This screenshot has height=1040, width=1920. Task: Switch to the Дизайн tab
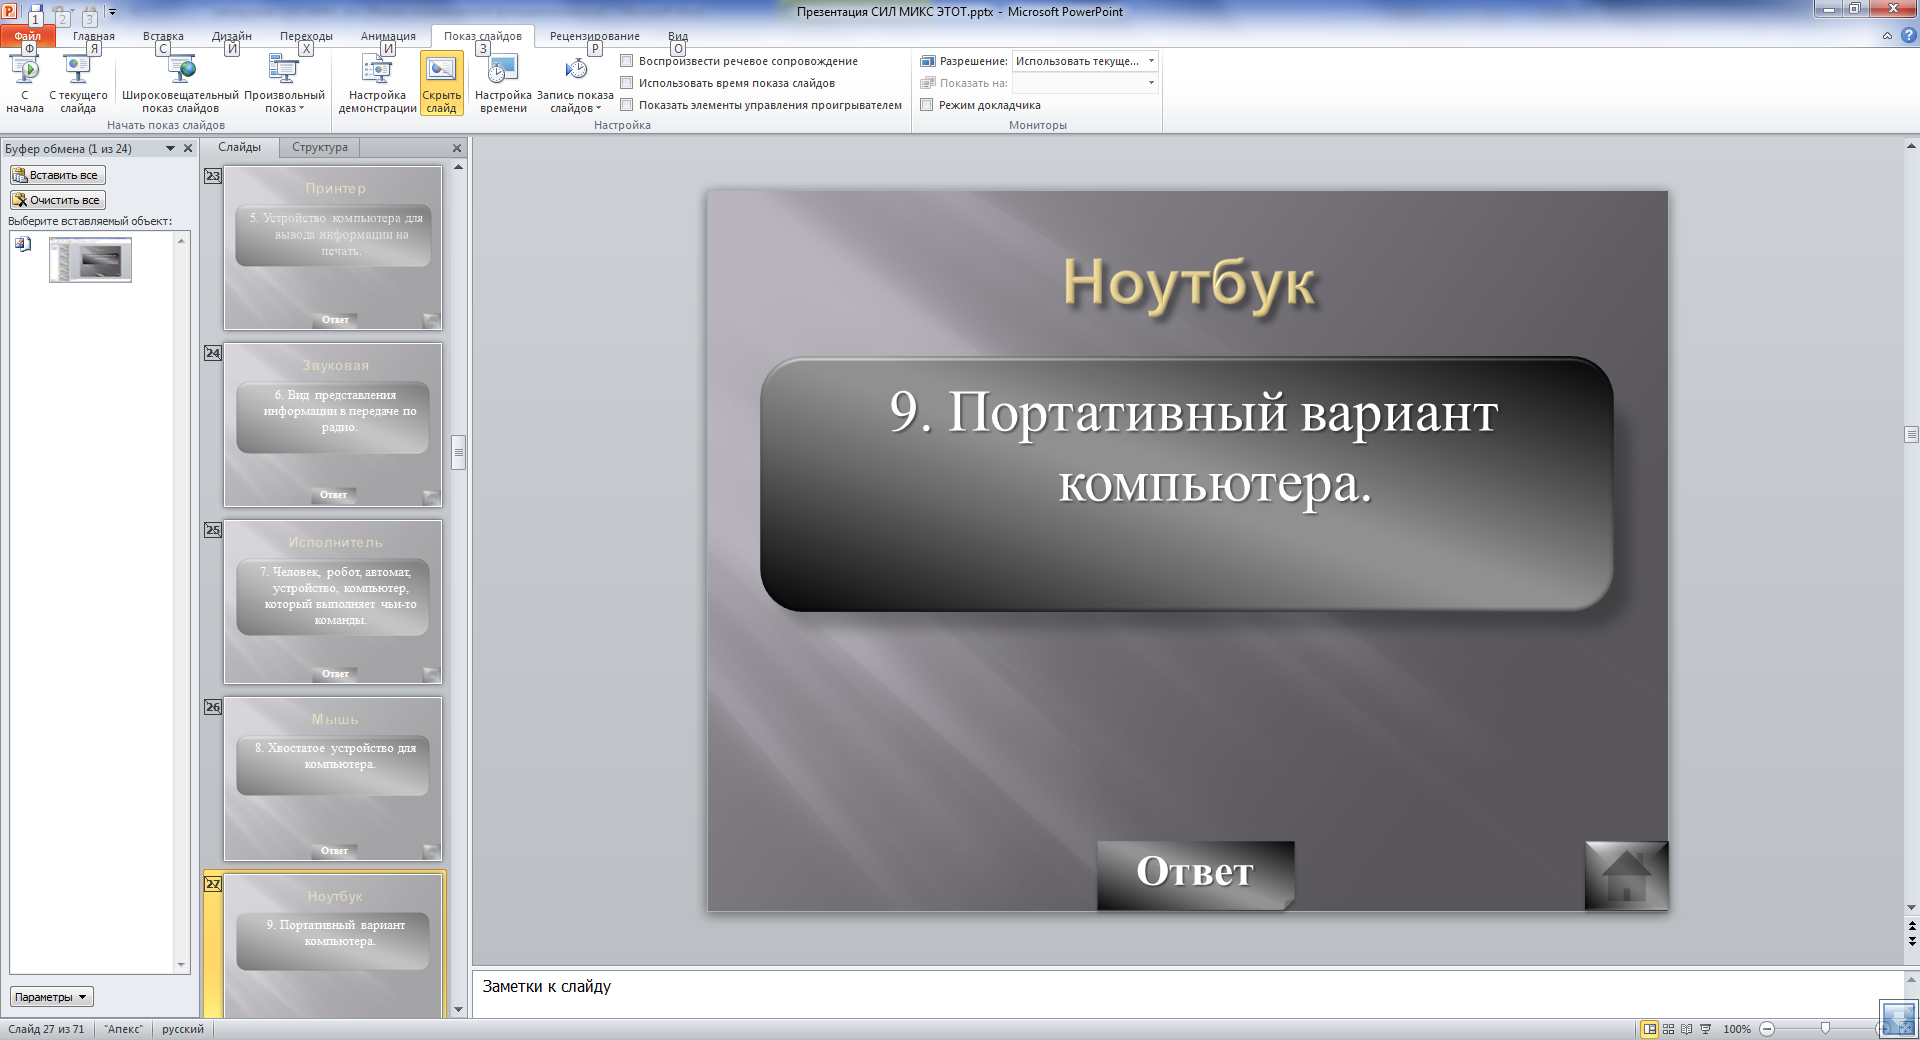(x=232, y=36)
